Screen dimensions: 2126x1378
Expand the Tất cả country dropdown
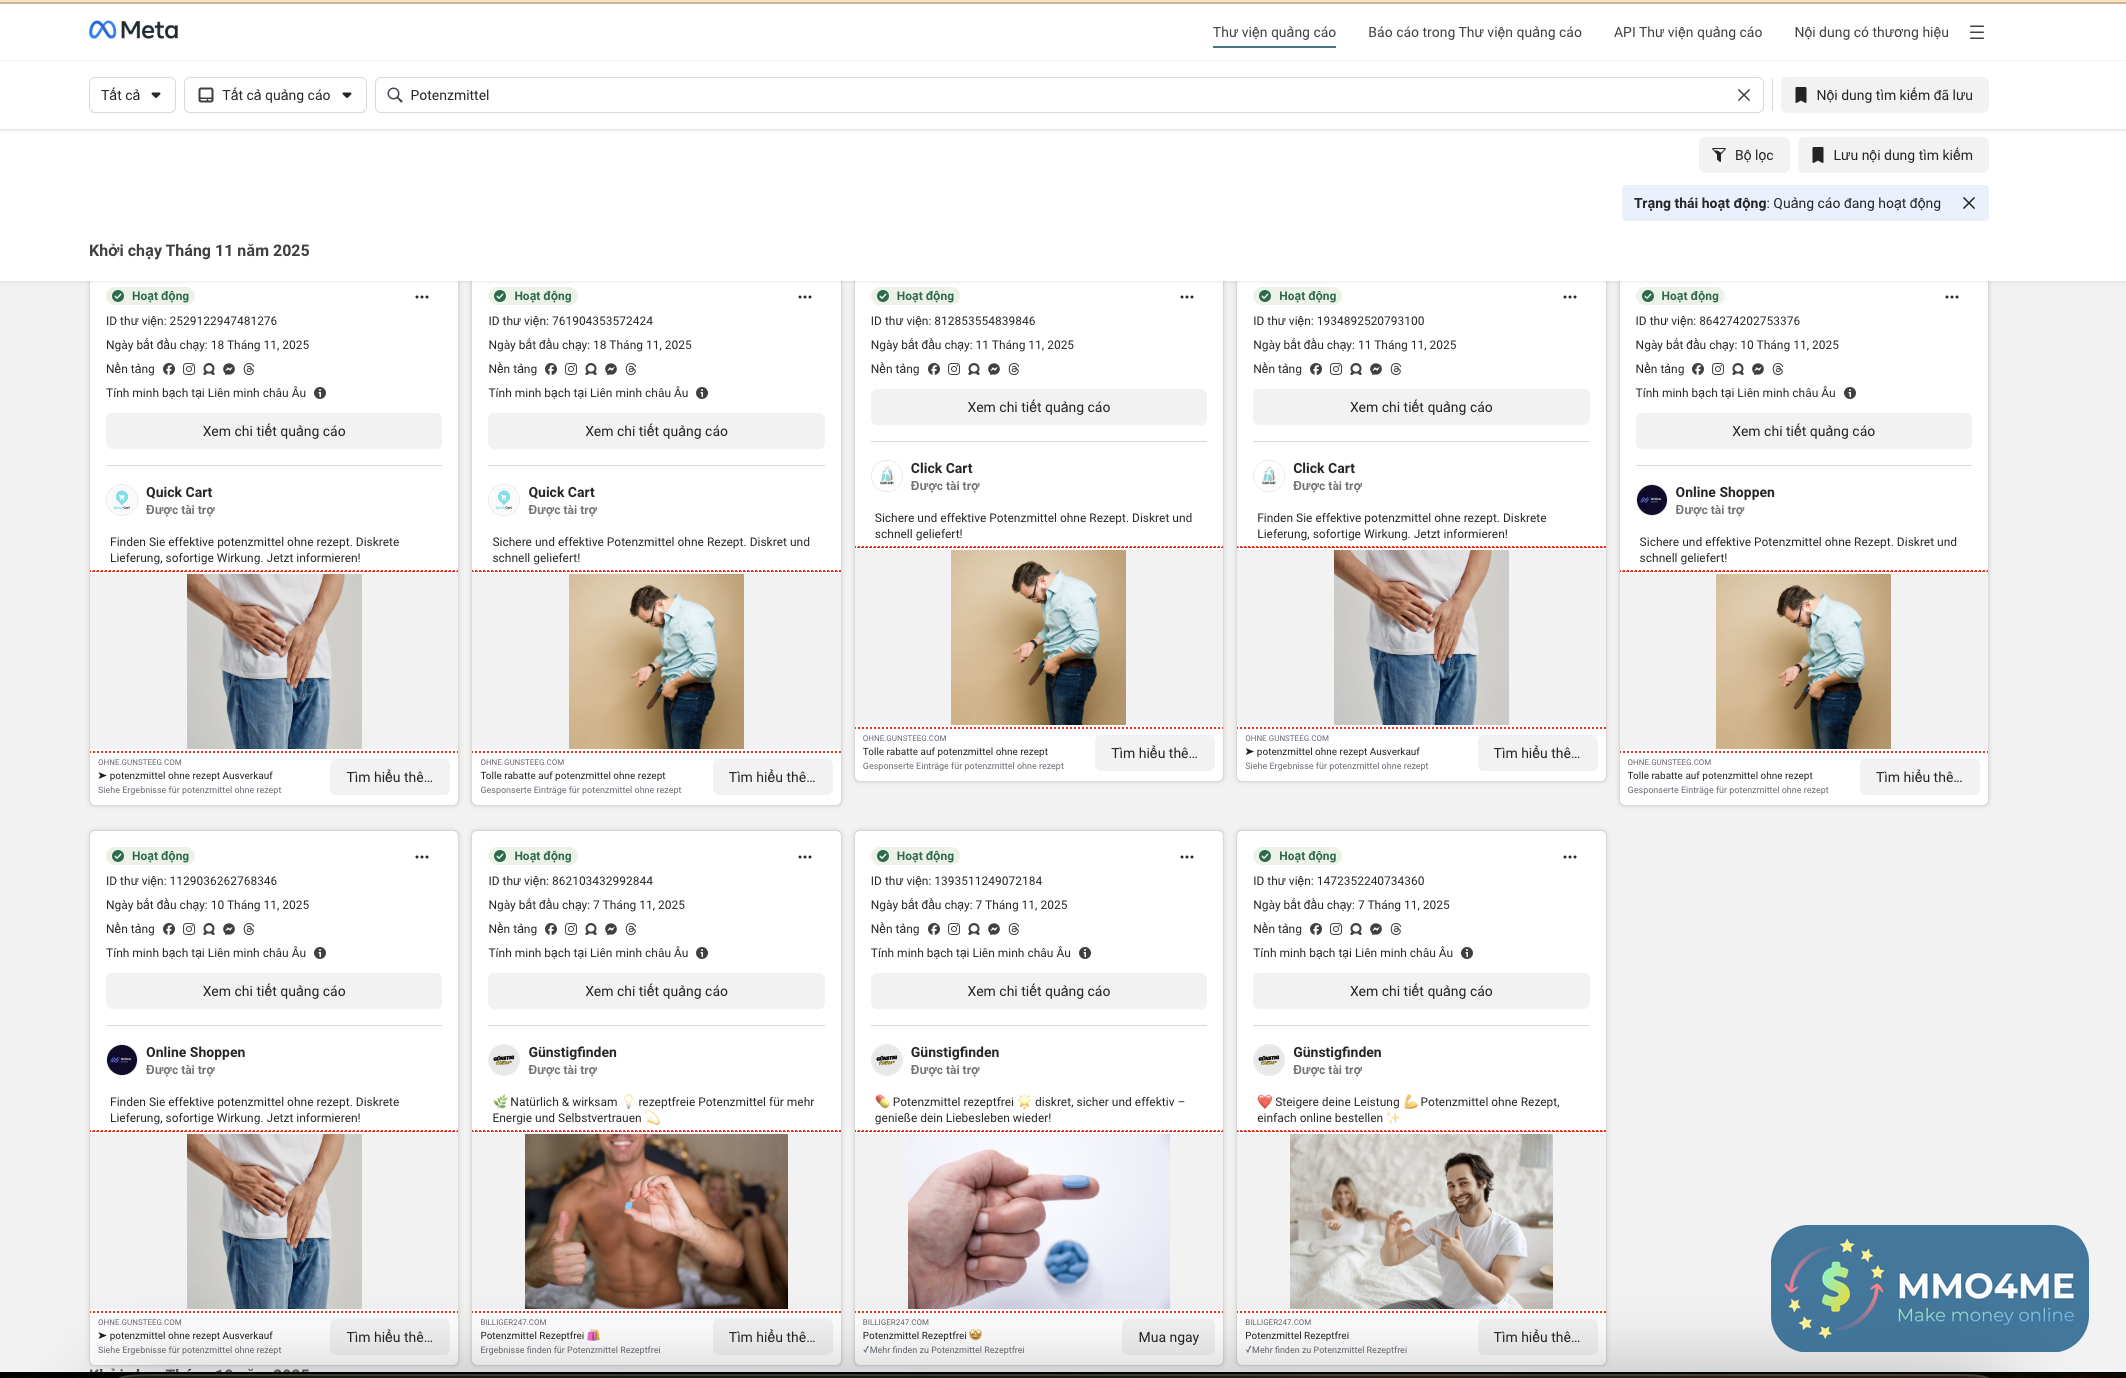click(132, 95)
